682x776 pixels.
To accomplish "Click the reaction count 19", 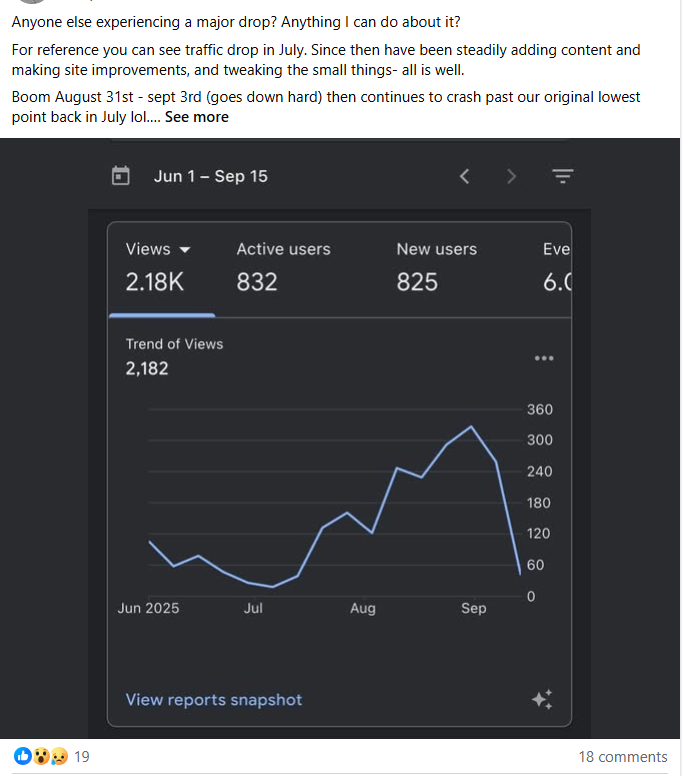I will pyautogui.click(x=82, y=757).
